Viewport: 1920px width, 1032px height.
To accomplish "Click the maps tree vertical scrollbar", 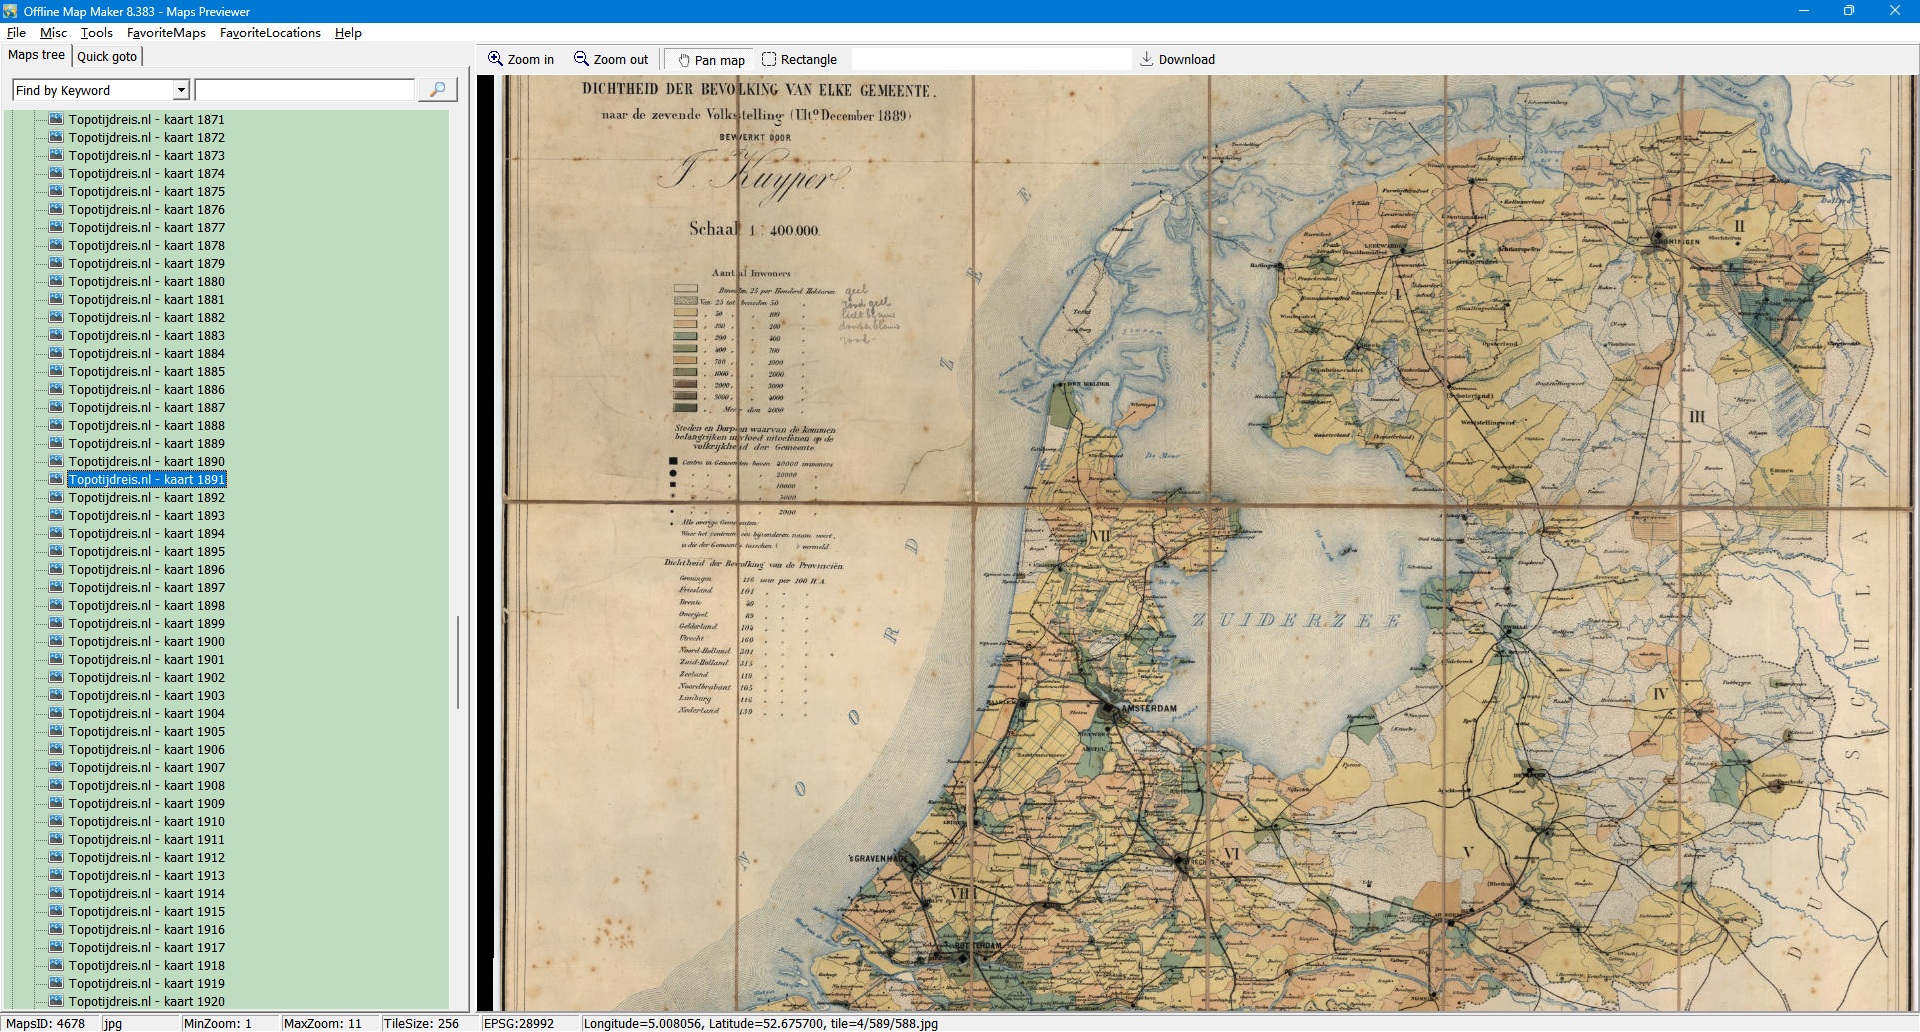I will coord(458,662).
